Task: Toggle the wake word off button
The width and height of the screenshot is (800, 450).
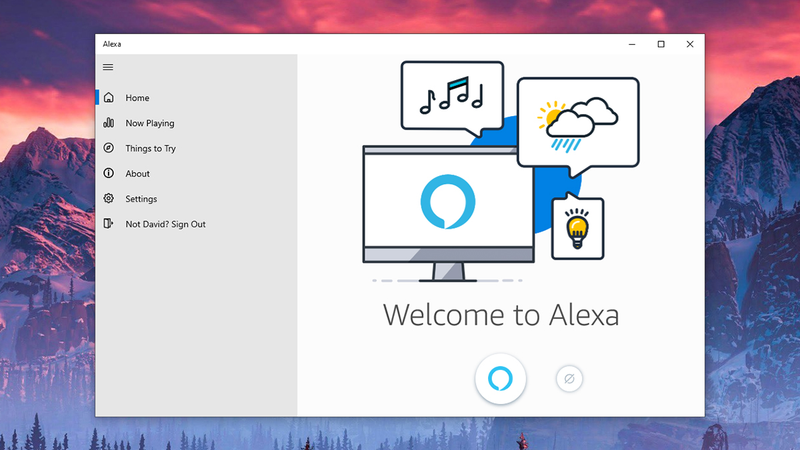Action: click(x=569, y=379)
